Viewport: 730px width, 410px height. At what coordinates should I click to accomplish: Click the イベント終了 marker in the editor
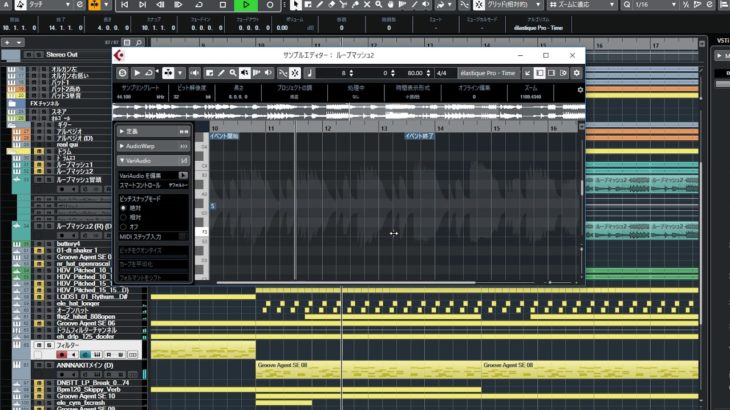(x=419, y=136)
